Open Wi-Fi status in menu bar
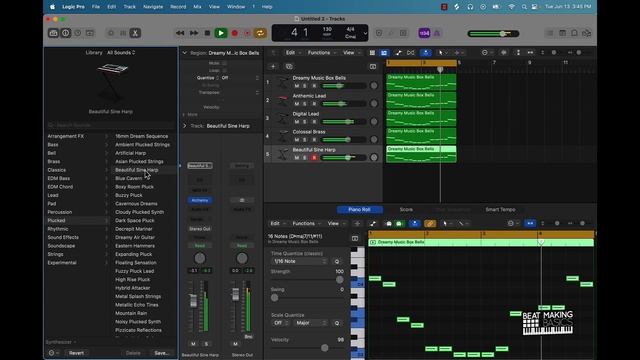640x360 pixels. [511, 7]
